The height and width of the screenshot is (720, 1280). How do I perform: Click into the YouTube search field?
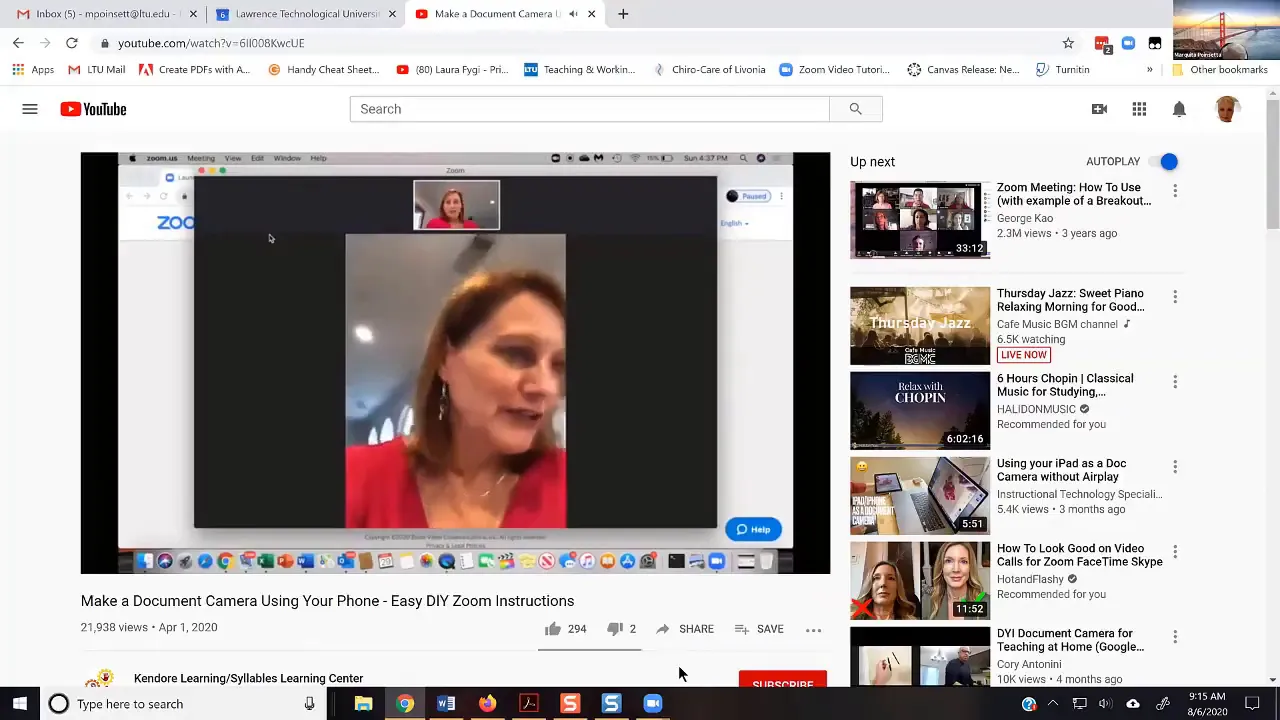pos(589,109)
